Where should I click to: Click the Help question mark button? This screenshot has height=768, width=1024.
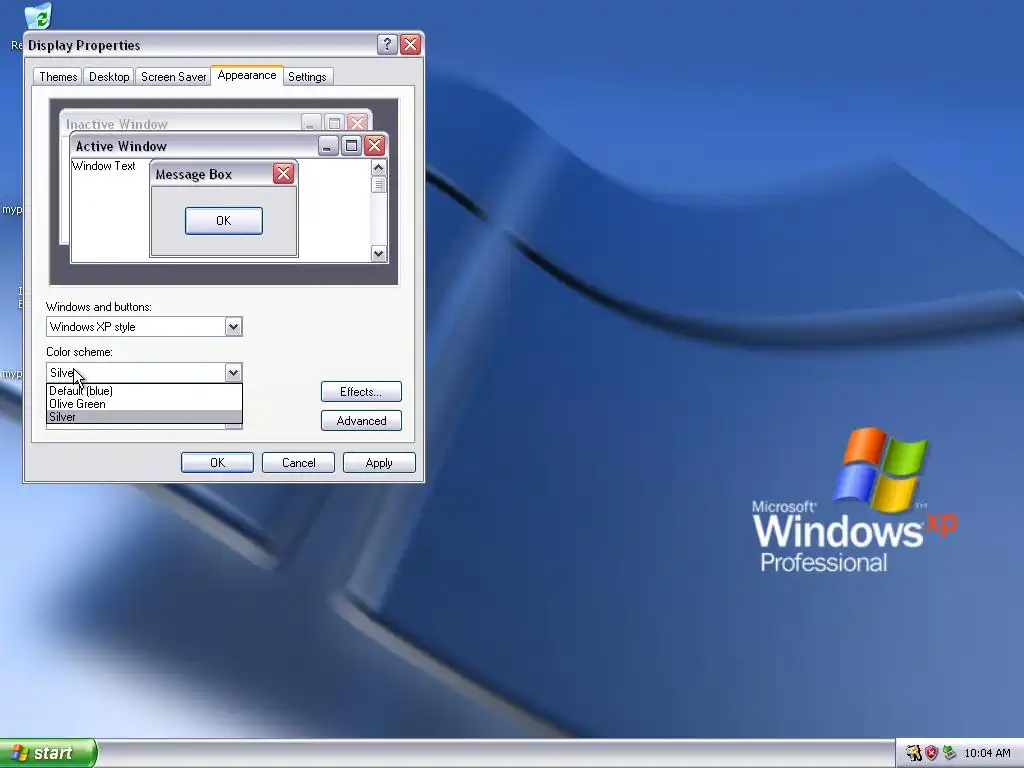point(387,44)
